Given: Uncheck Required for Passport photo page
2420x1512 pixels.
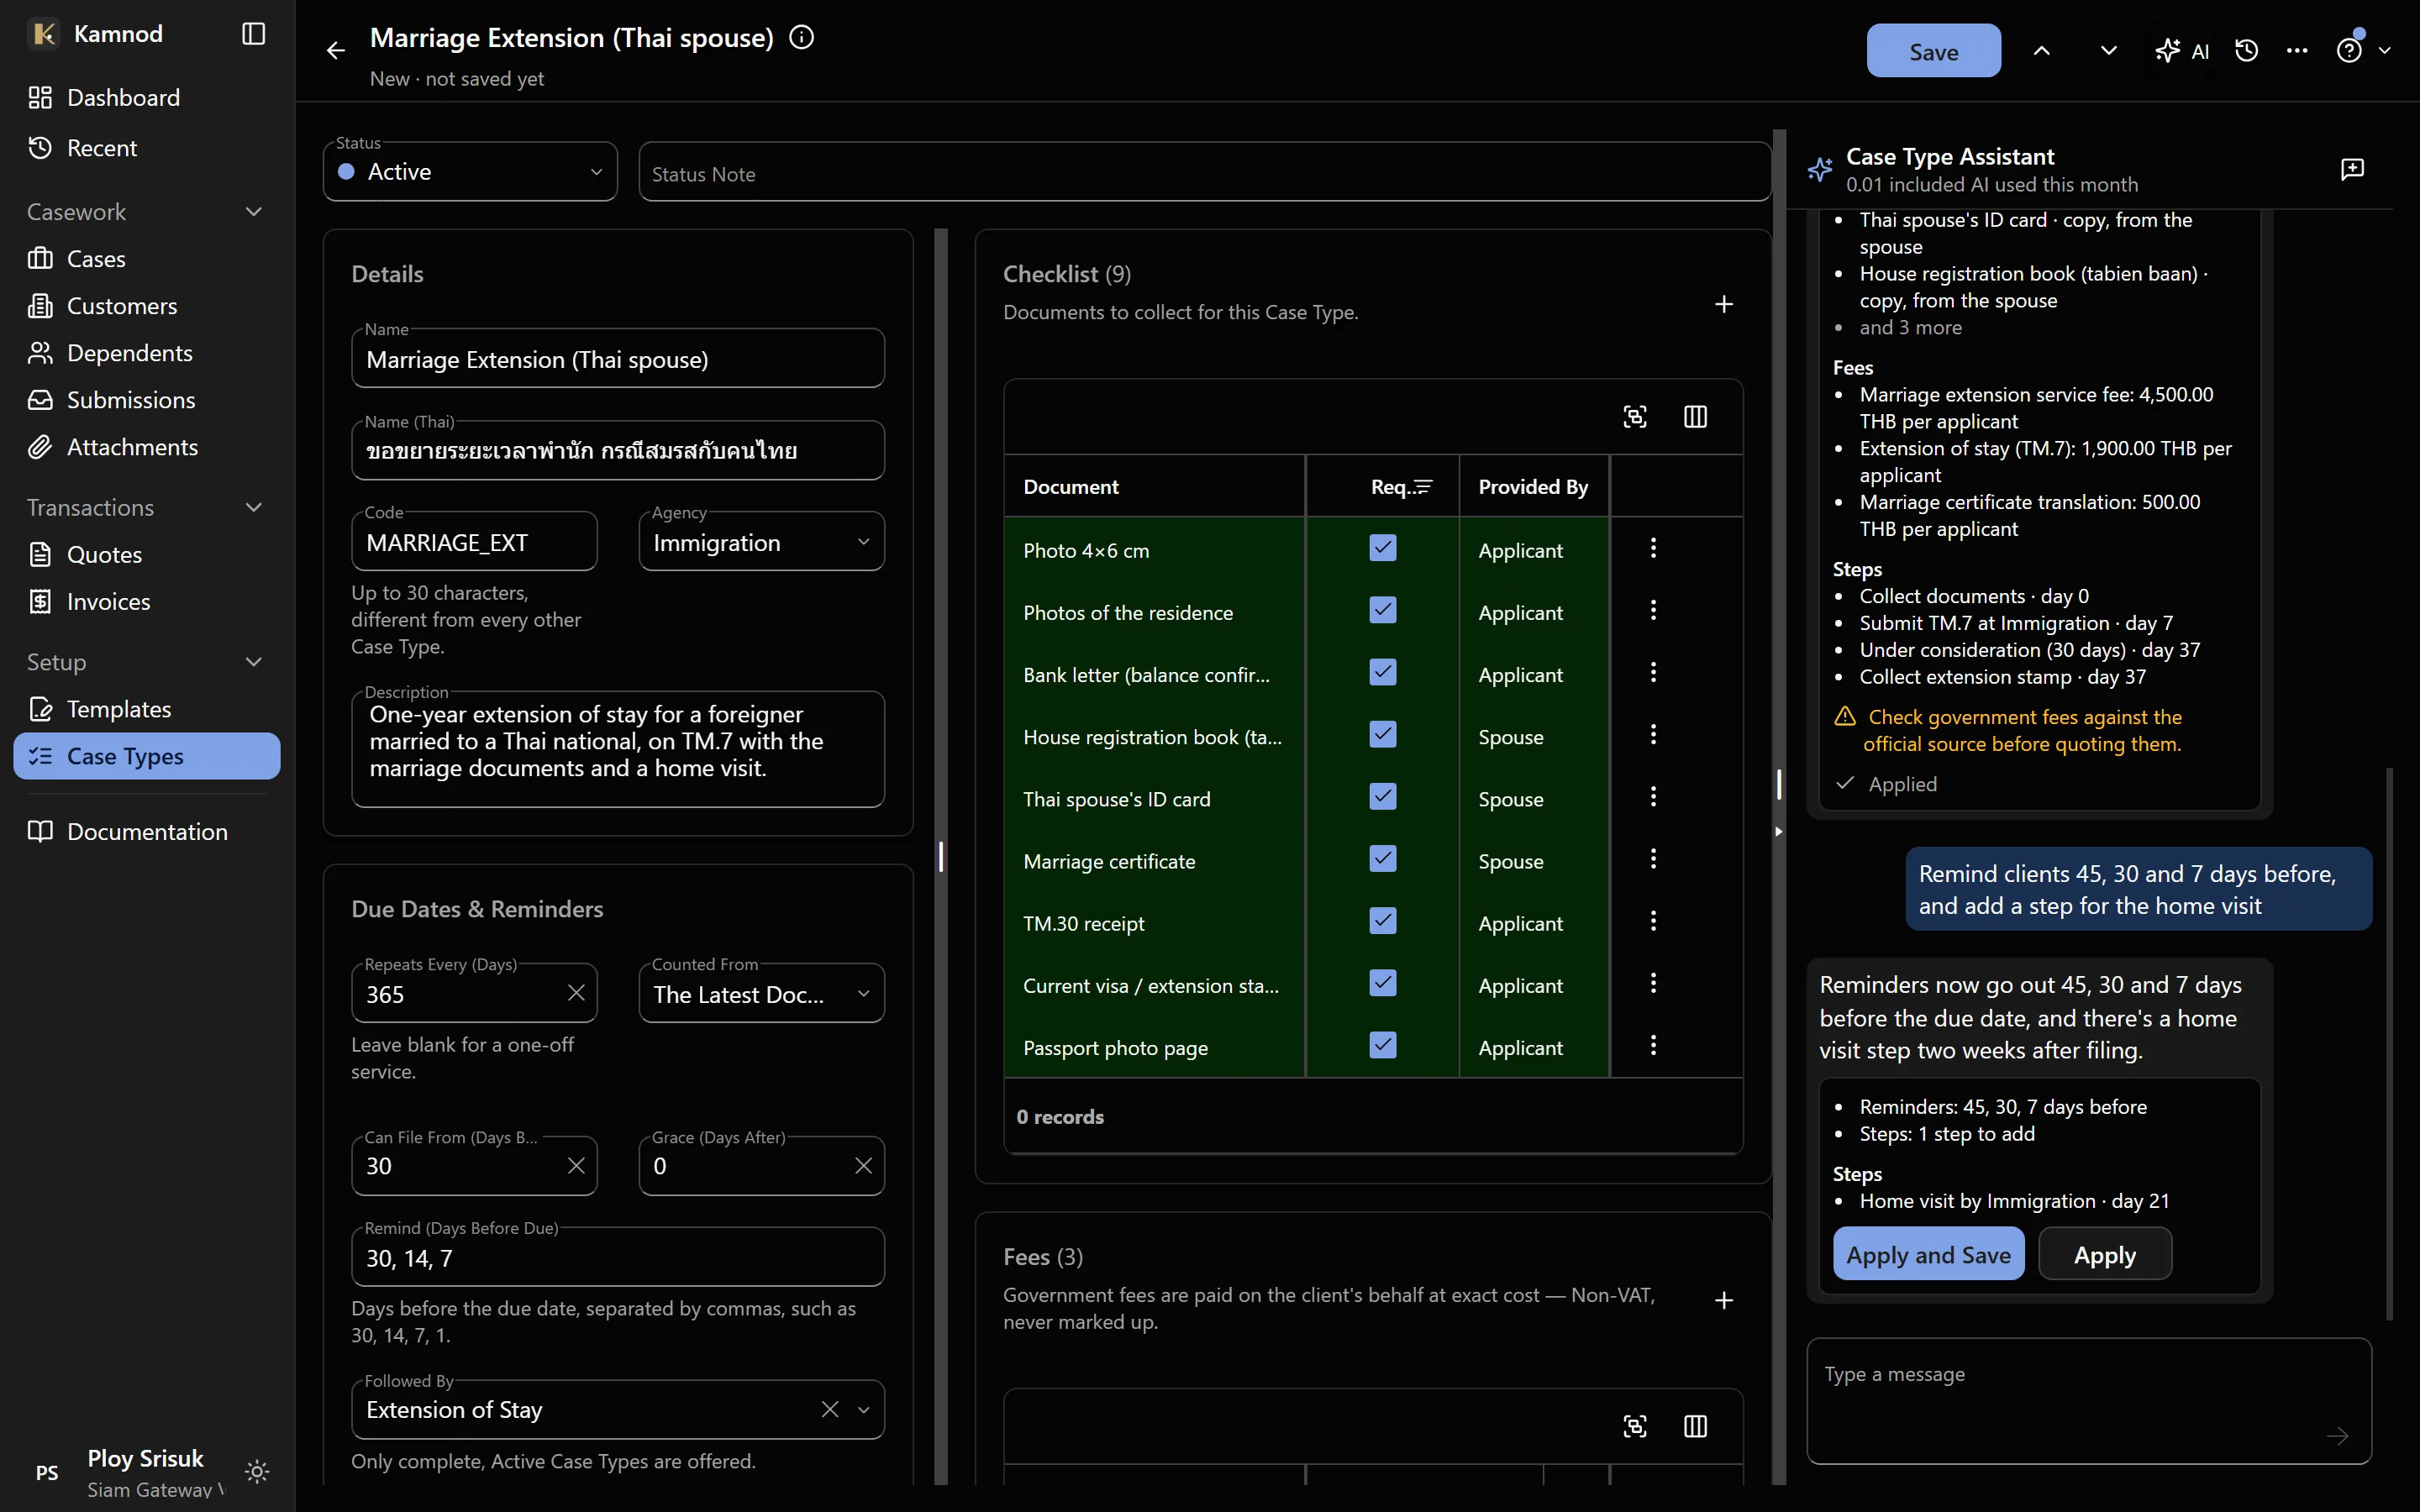Looking at the screenshot, I should click(1383, 1045).
